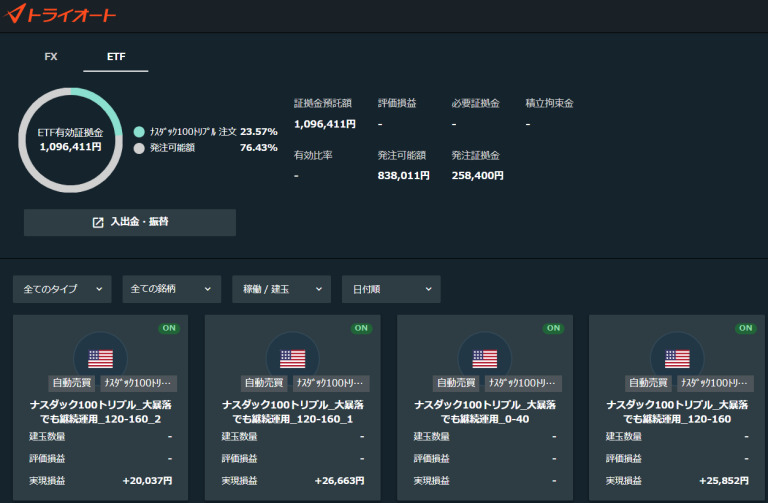Click the US flag icon above the title ナスダック100トリプル_大暴落でも継続運用_120-160
This screenshot has height=503, width=768.
[677, 359]
